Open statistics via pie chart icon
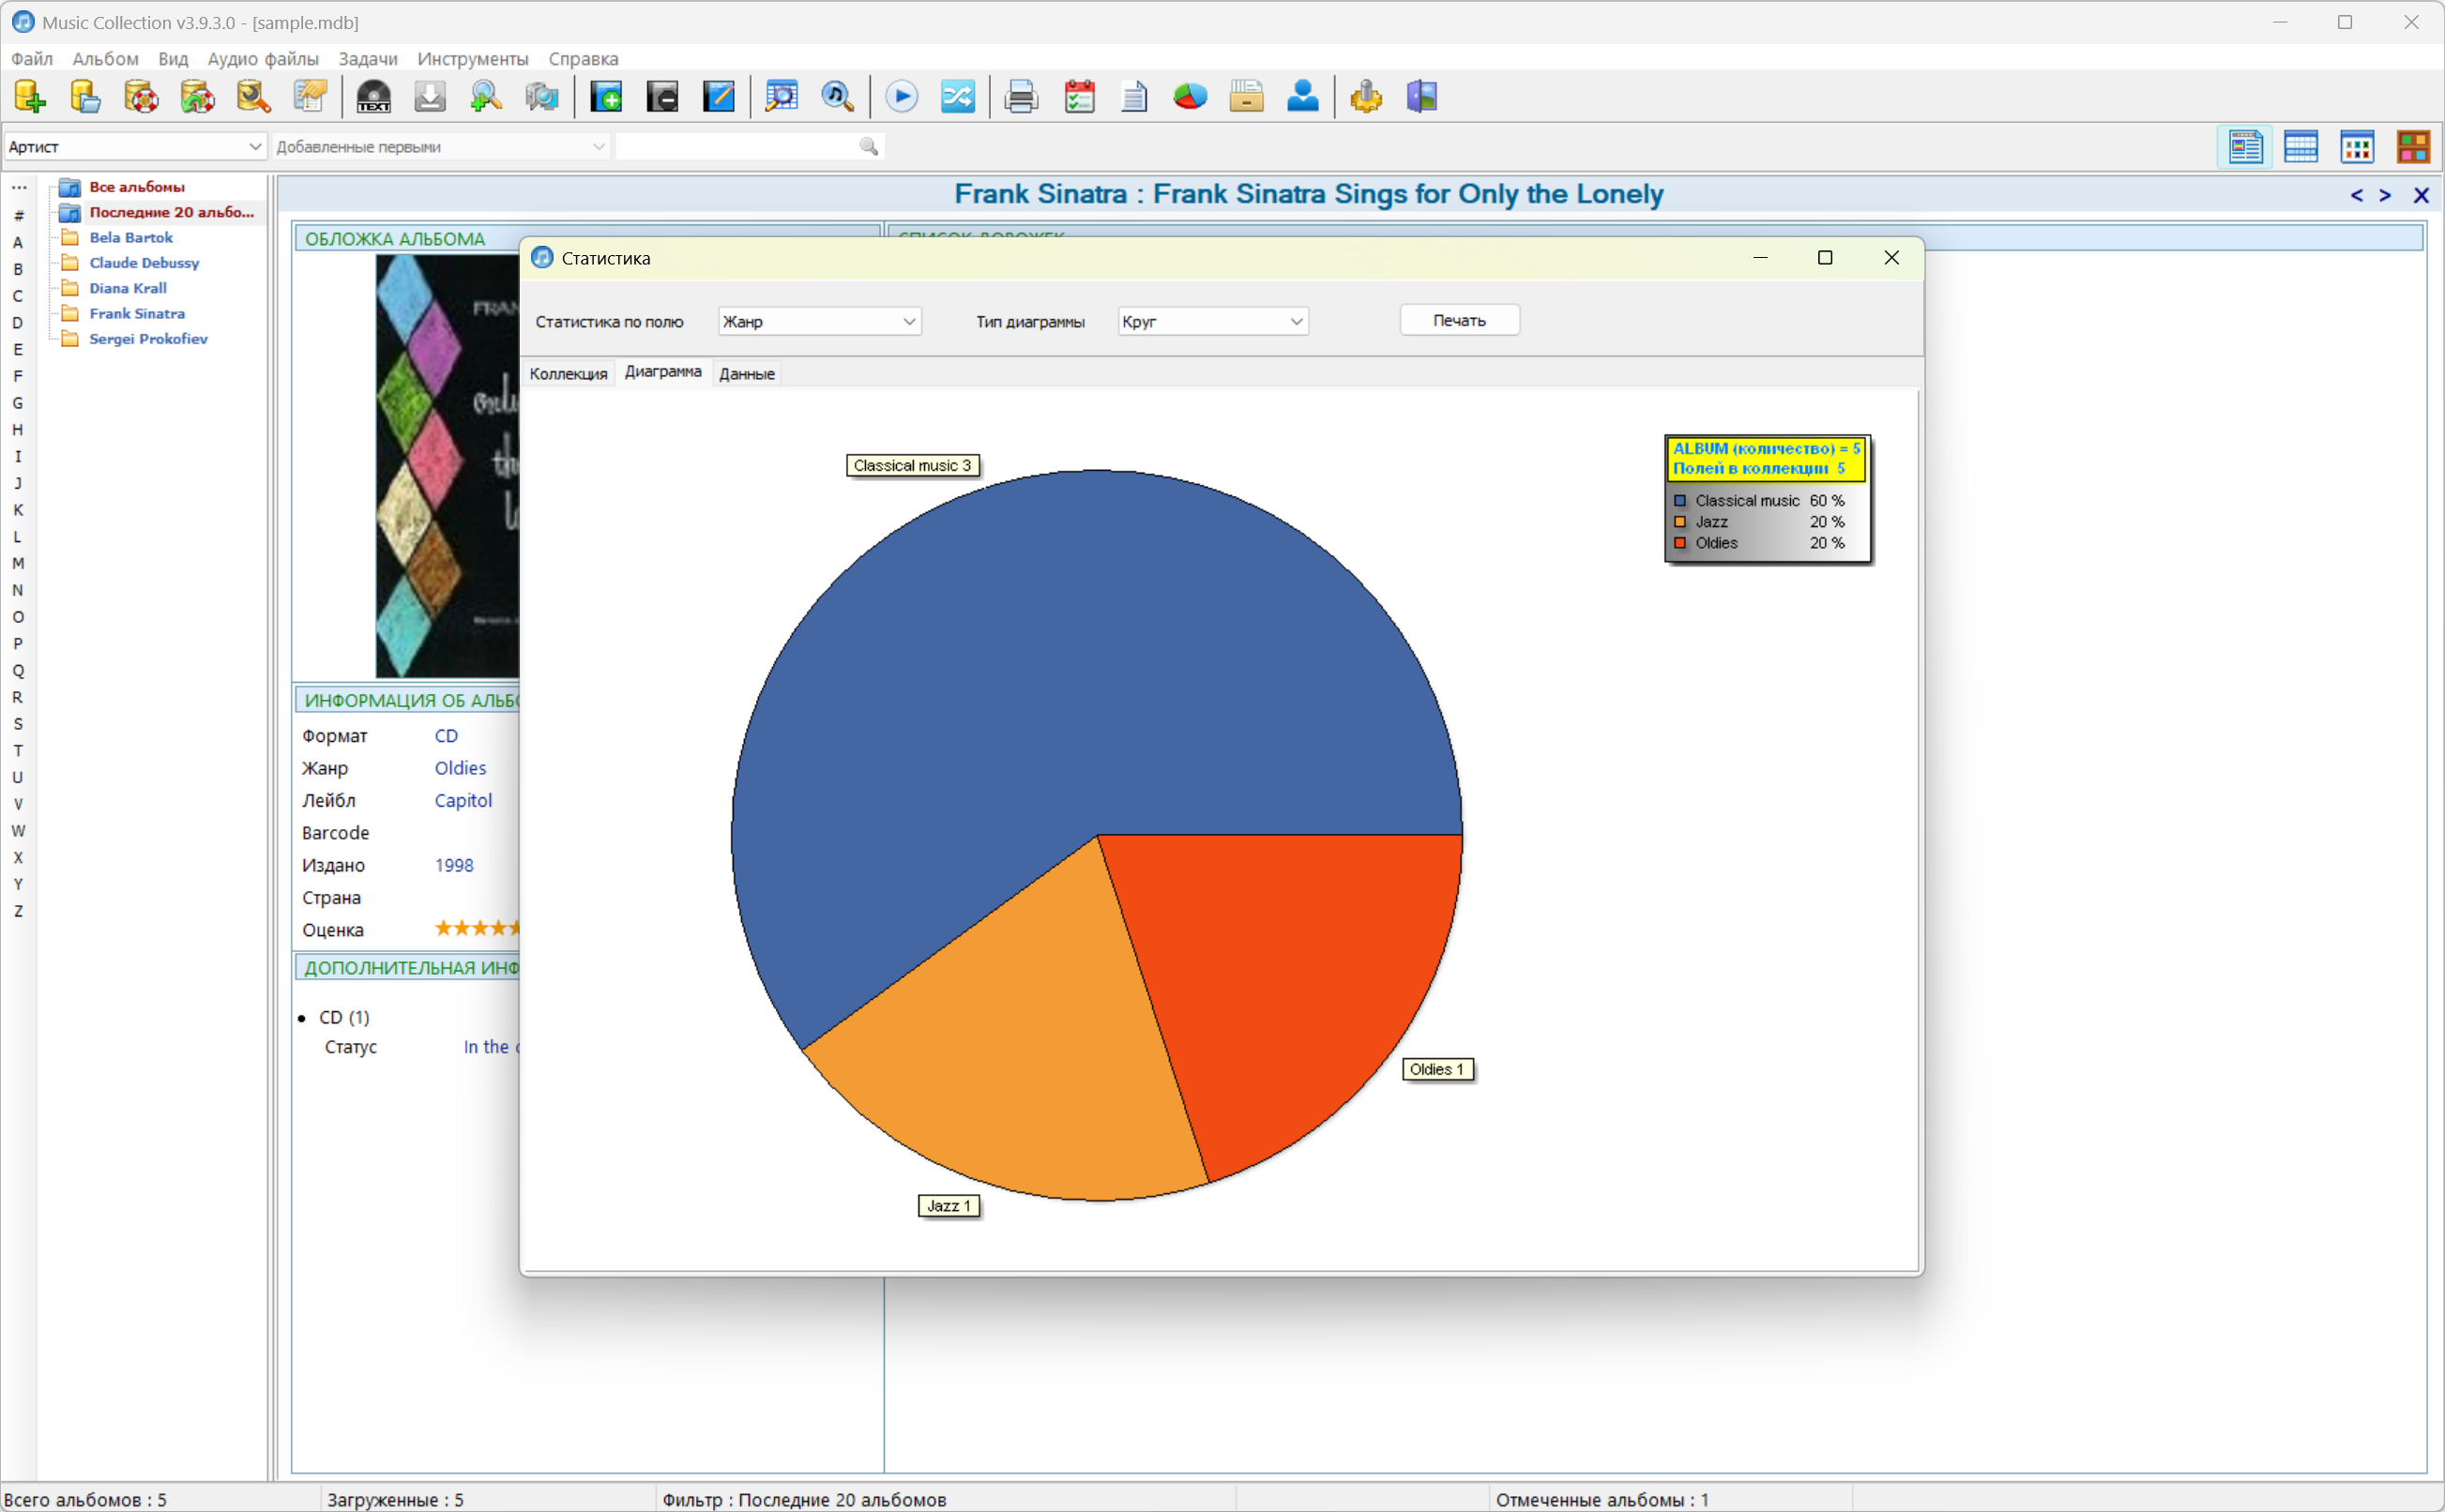Screen dimensions: 2445x1512 tap(1190, 97)
